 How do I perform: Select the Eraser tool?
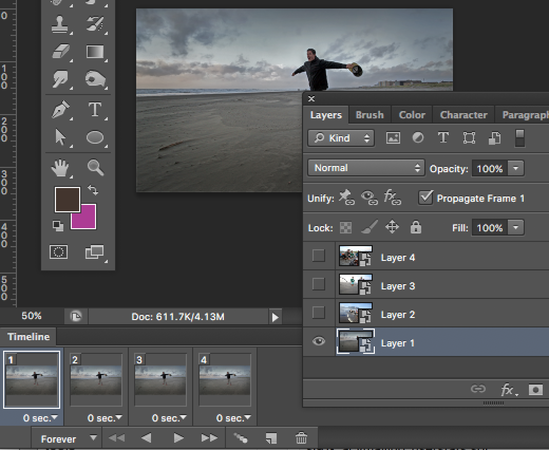click(60, 52)
